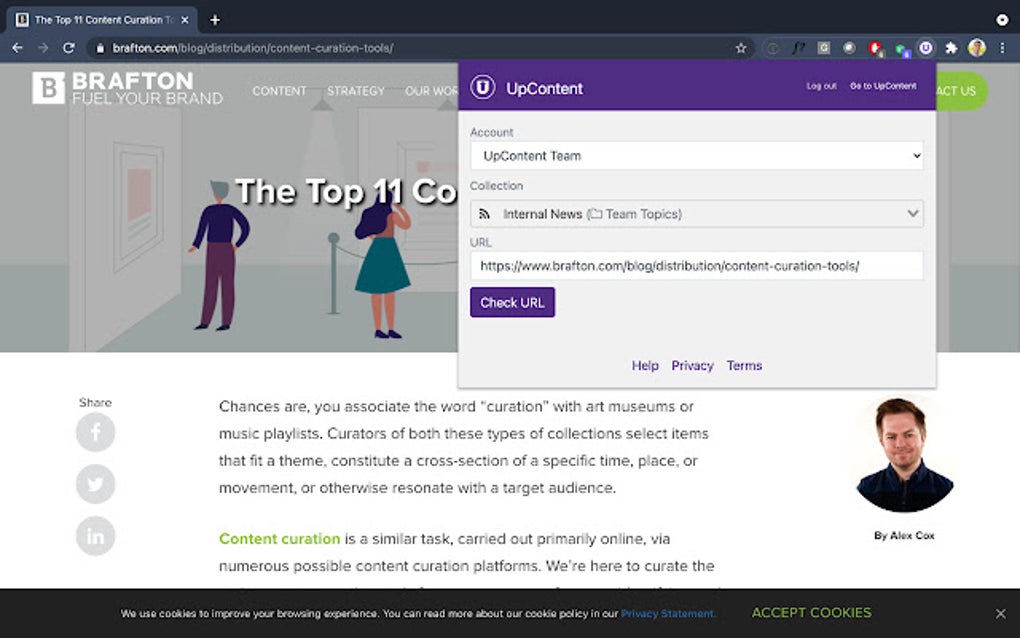The height and width of the screenshot is (638, 1020).
Task: Share the article via the Twitter icon
Action: click(x=95, y=484)
